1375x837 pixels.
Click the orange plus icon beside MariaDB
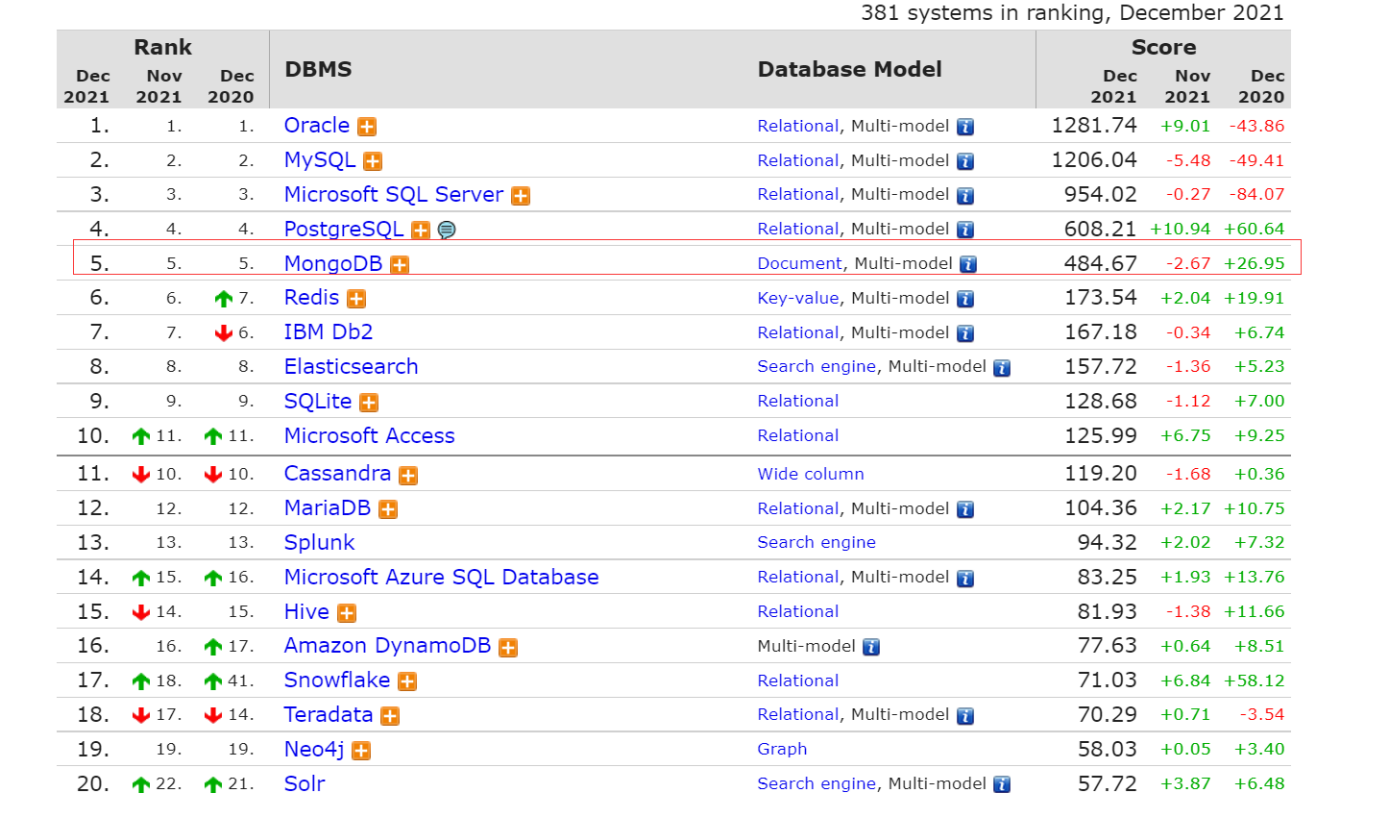tap(388, 510)
